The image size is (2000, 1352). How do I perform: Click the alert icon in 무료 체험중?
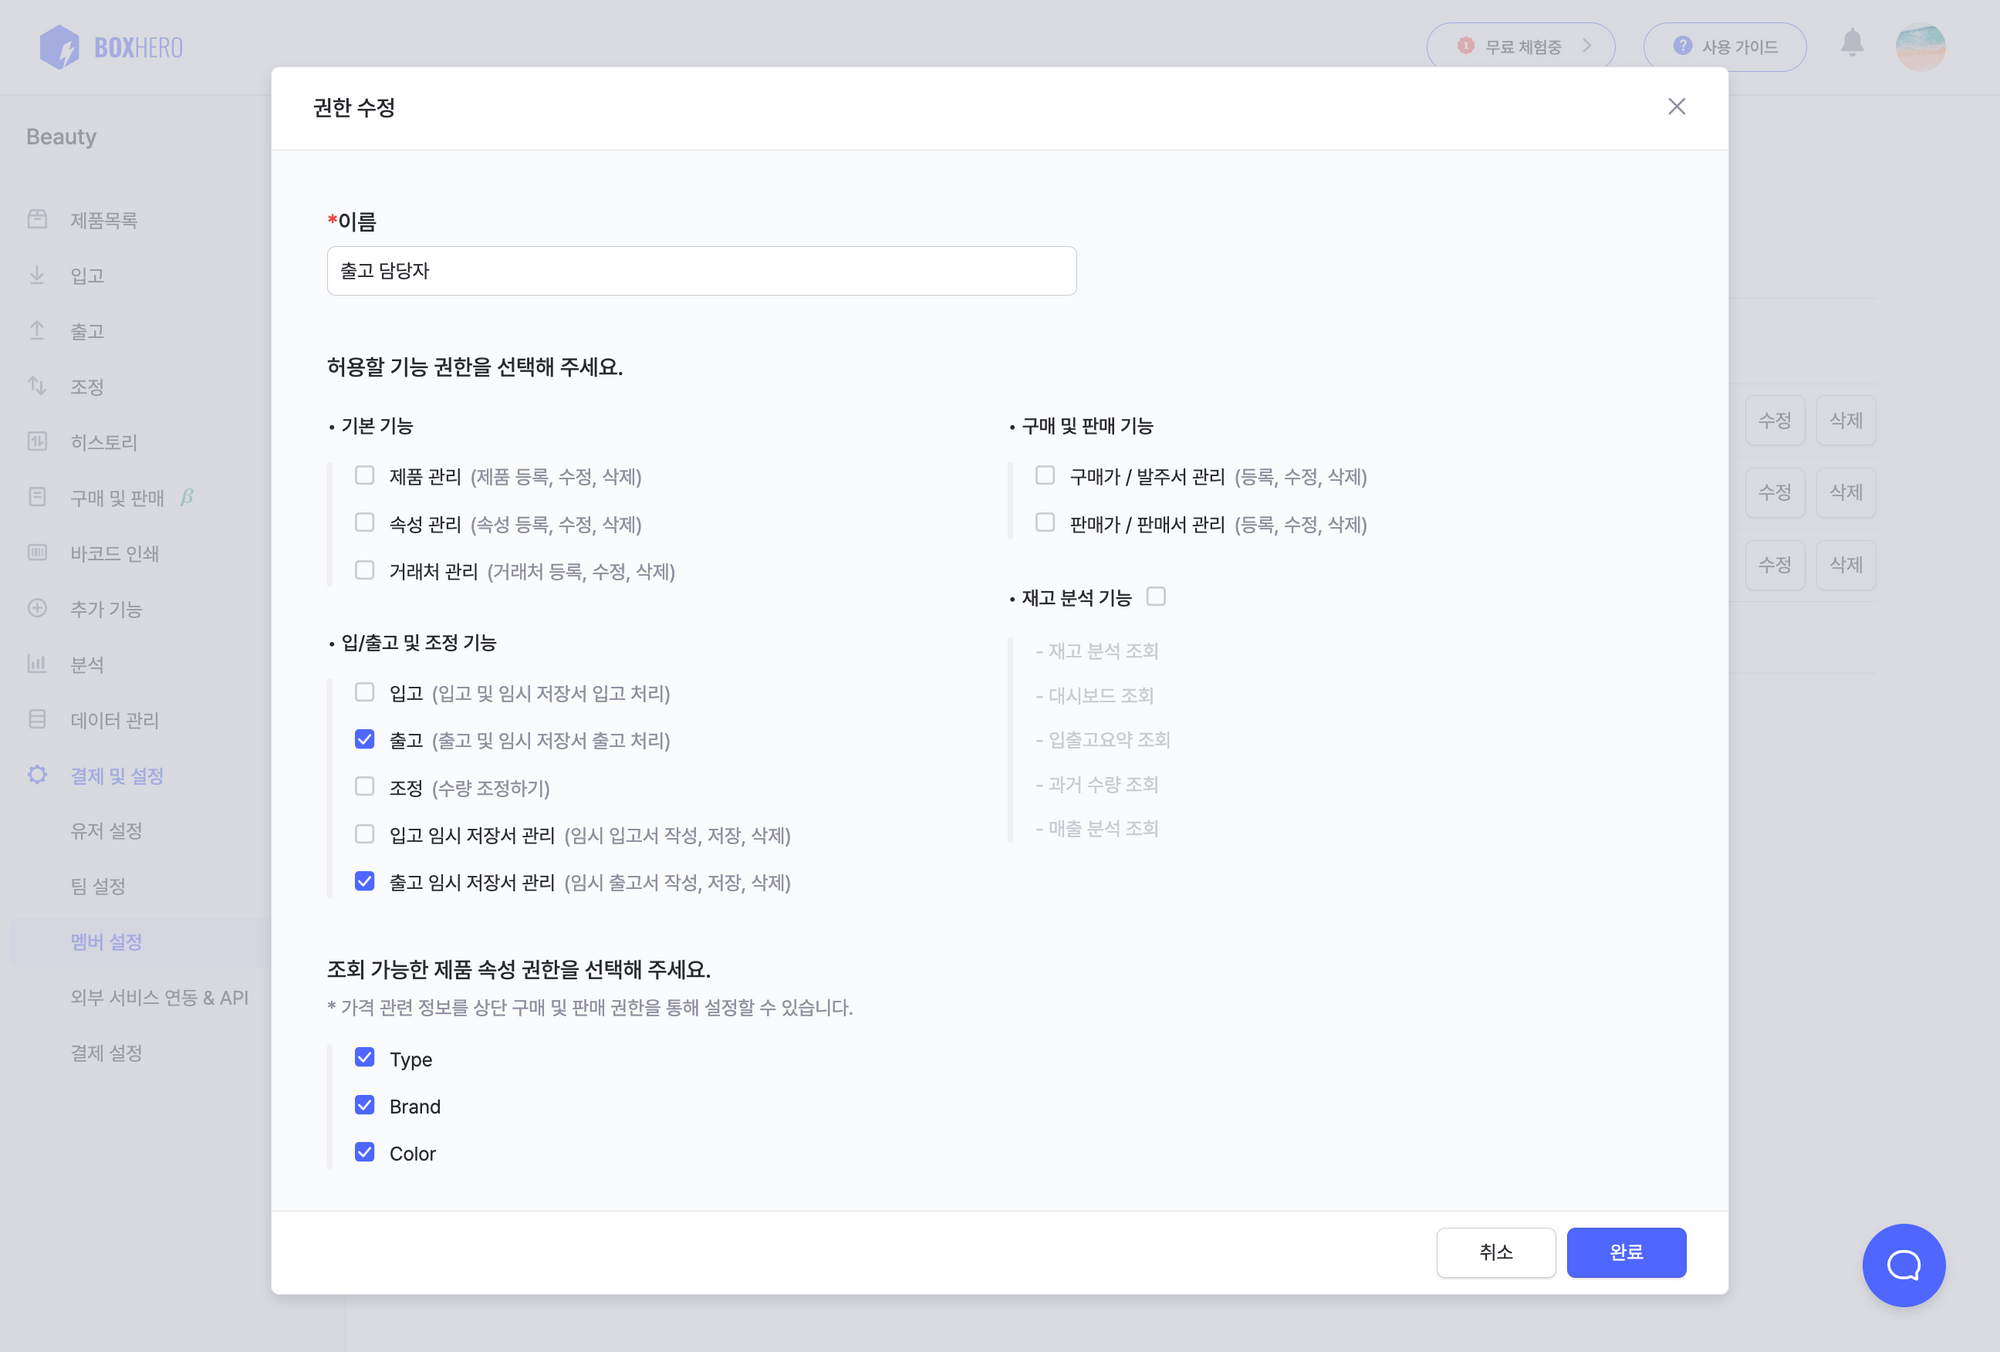1466,46
